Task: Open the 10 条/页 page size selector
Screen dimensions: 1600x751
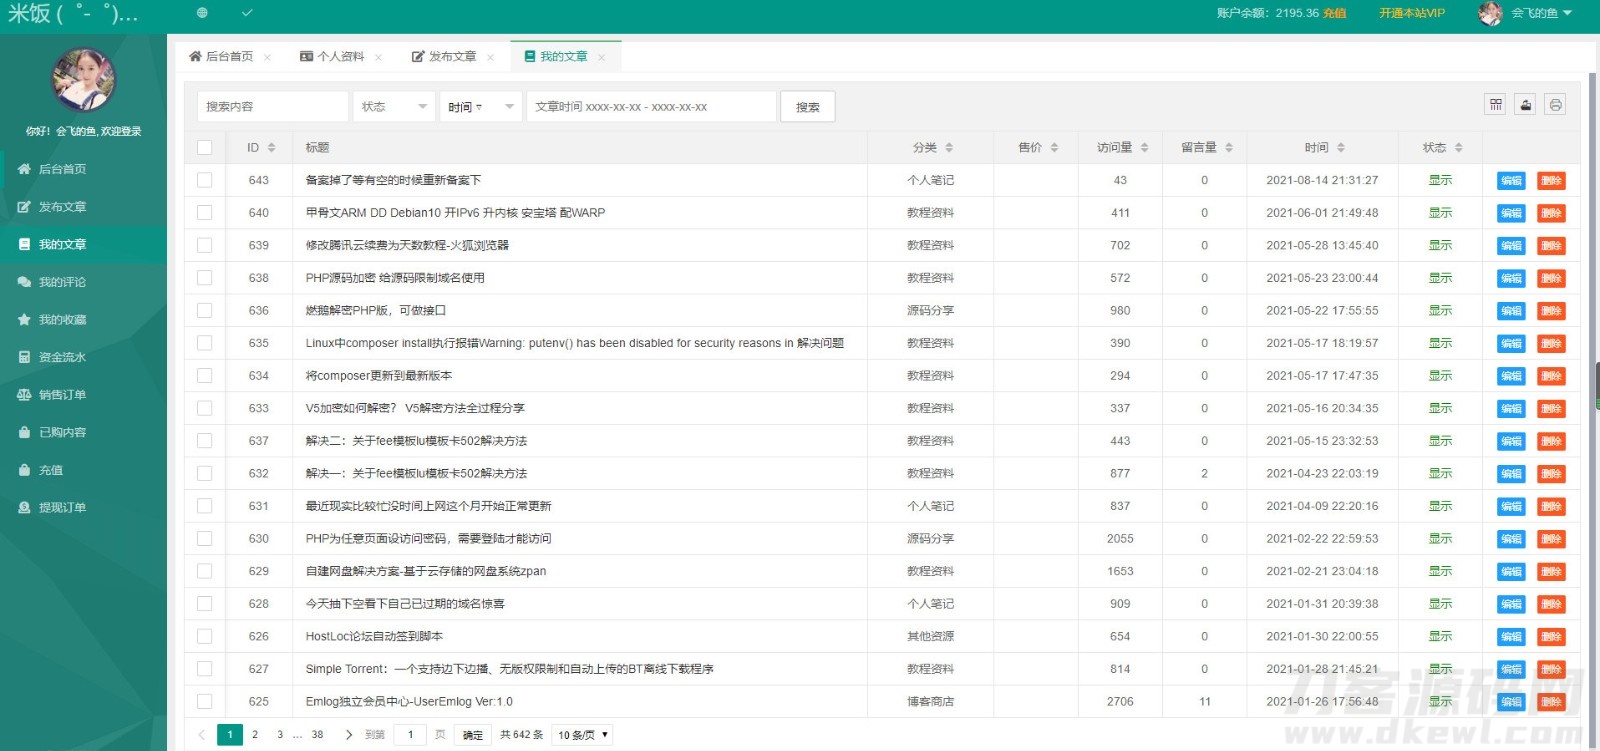Action: [x=583, y=735]
